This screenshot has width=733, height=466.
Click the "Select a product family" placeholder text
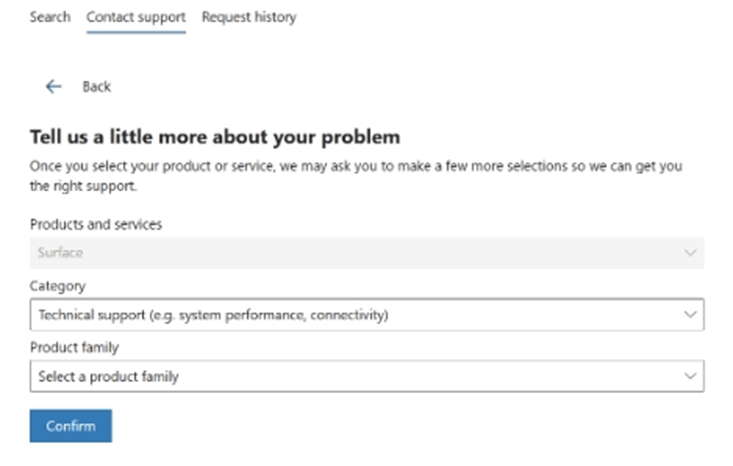[109, 377]
